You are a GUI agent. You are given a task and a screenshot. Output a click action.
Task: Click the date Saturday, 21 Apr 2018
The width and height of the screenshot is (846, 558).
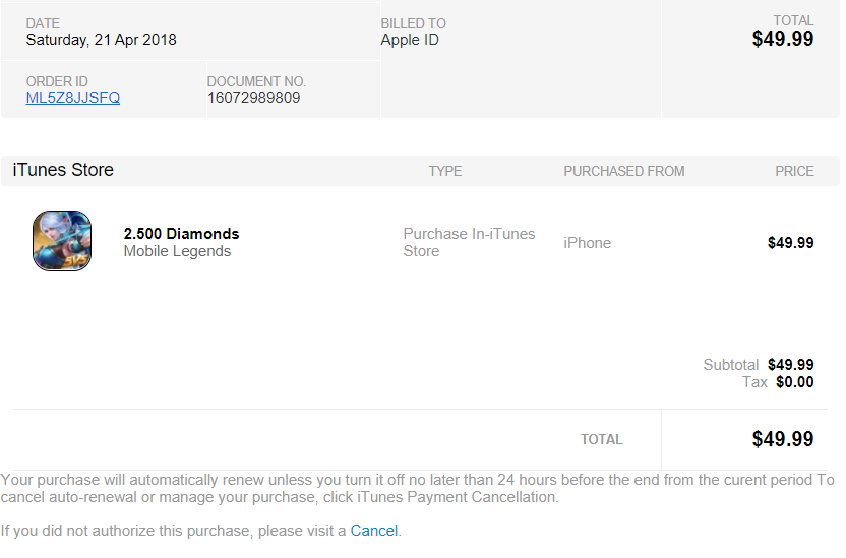[101, 40]
